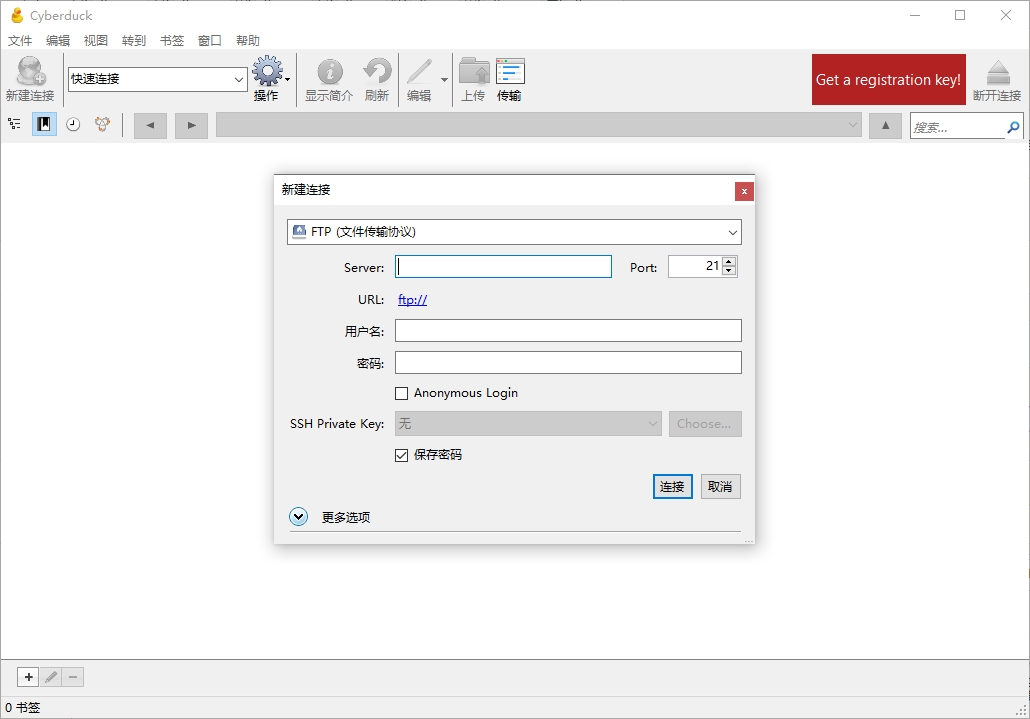Viewport: 1030px width, 719px height.
Task: Click the 断开连接 eject icon
Action: point(997,72)
